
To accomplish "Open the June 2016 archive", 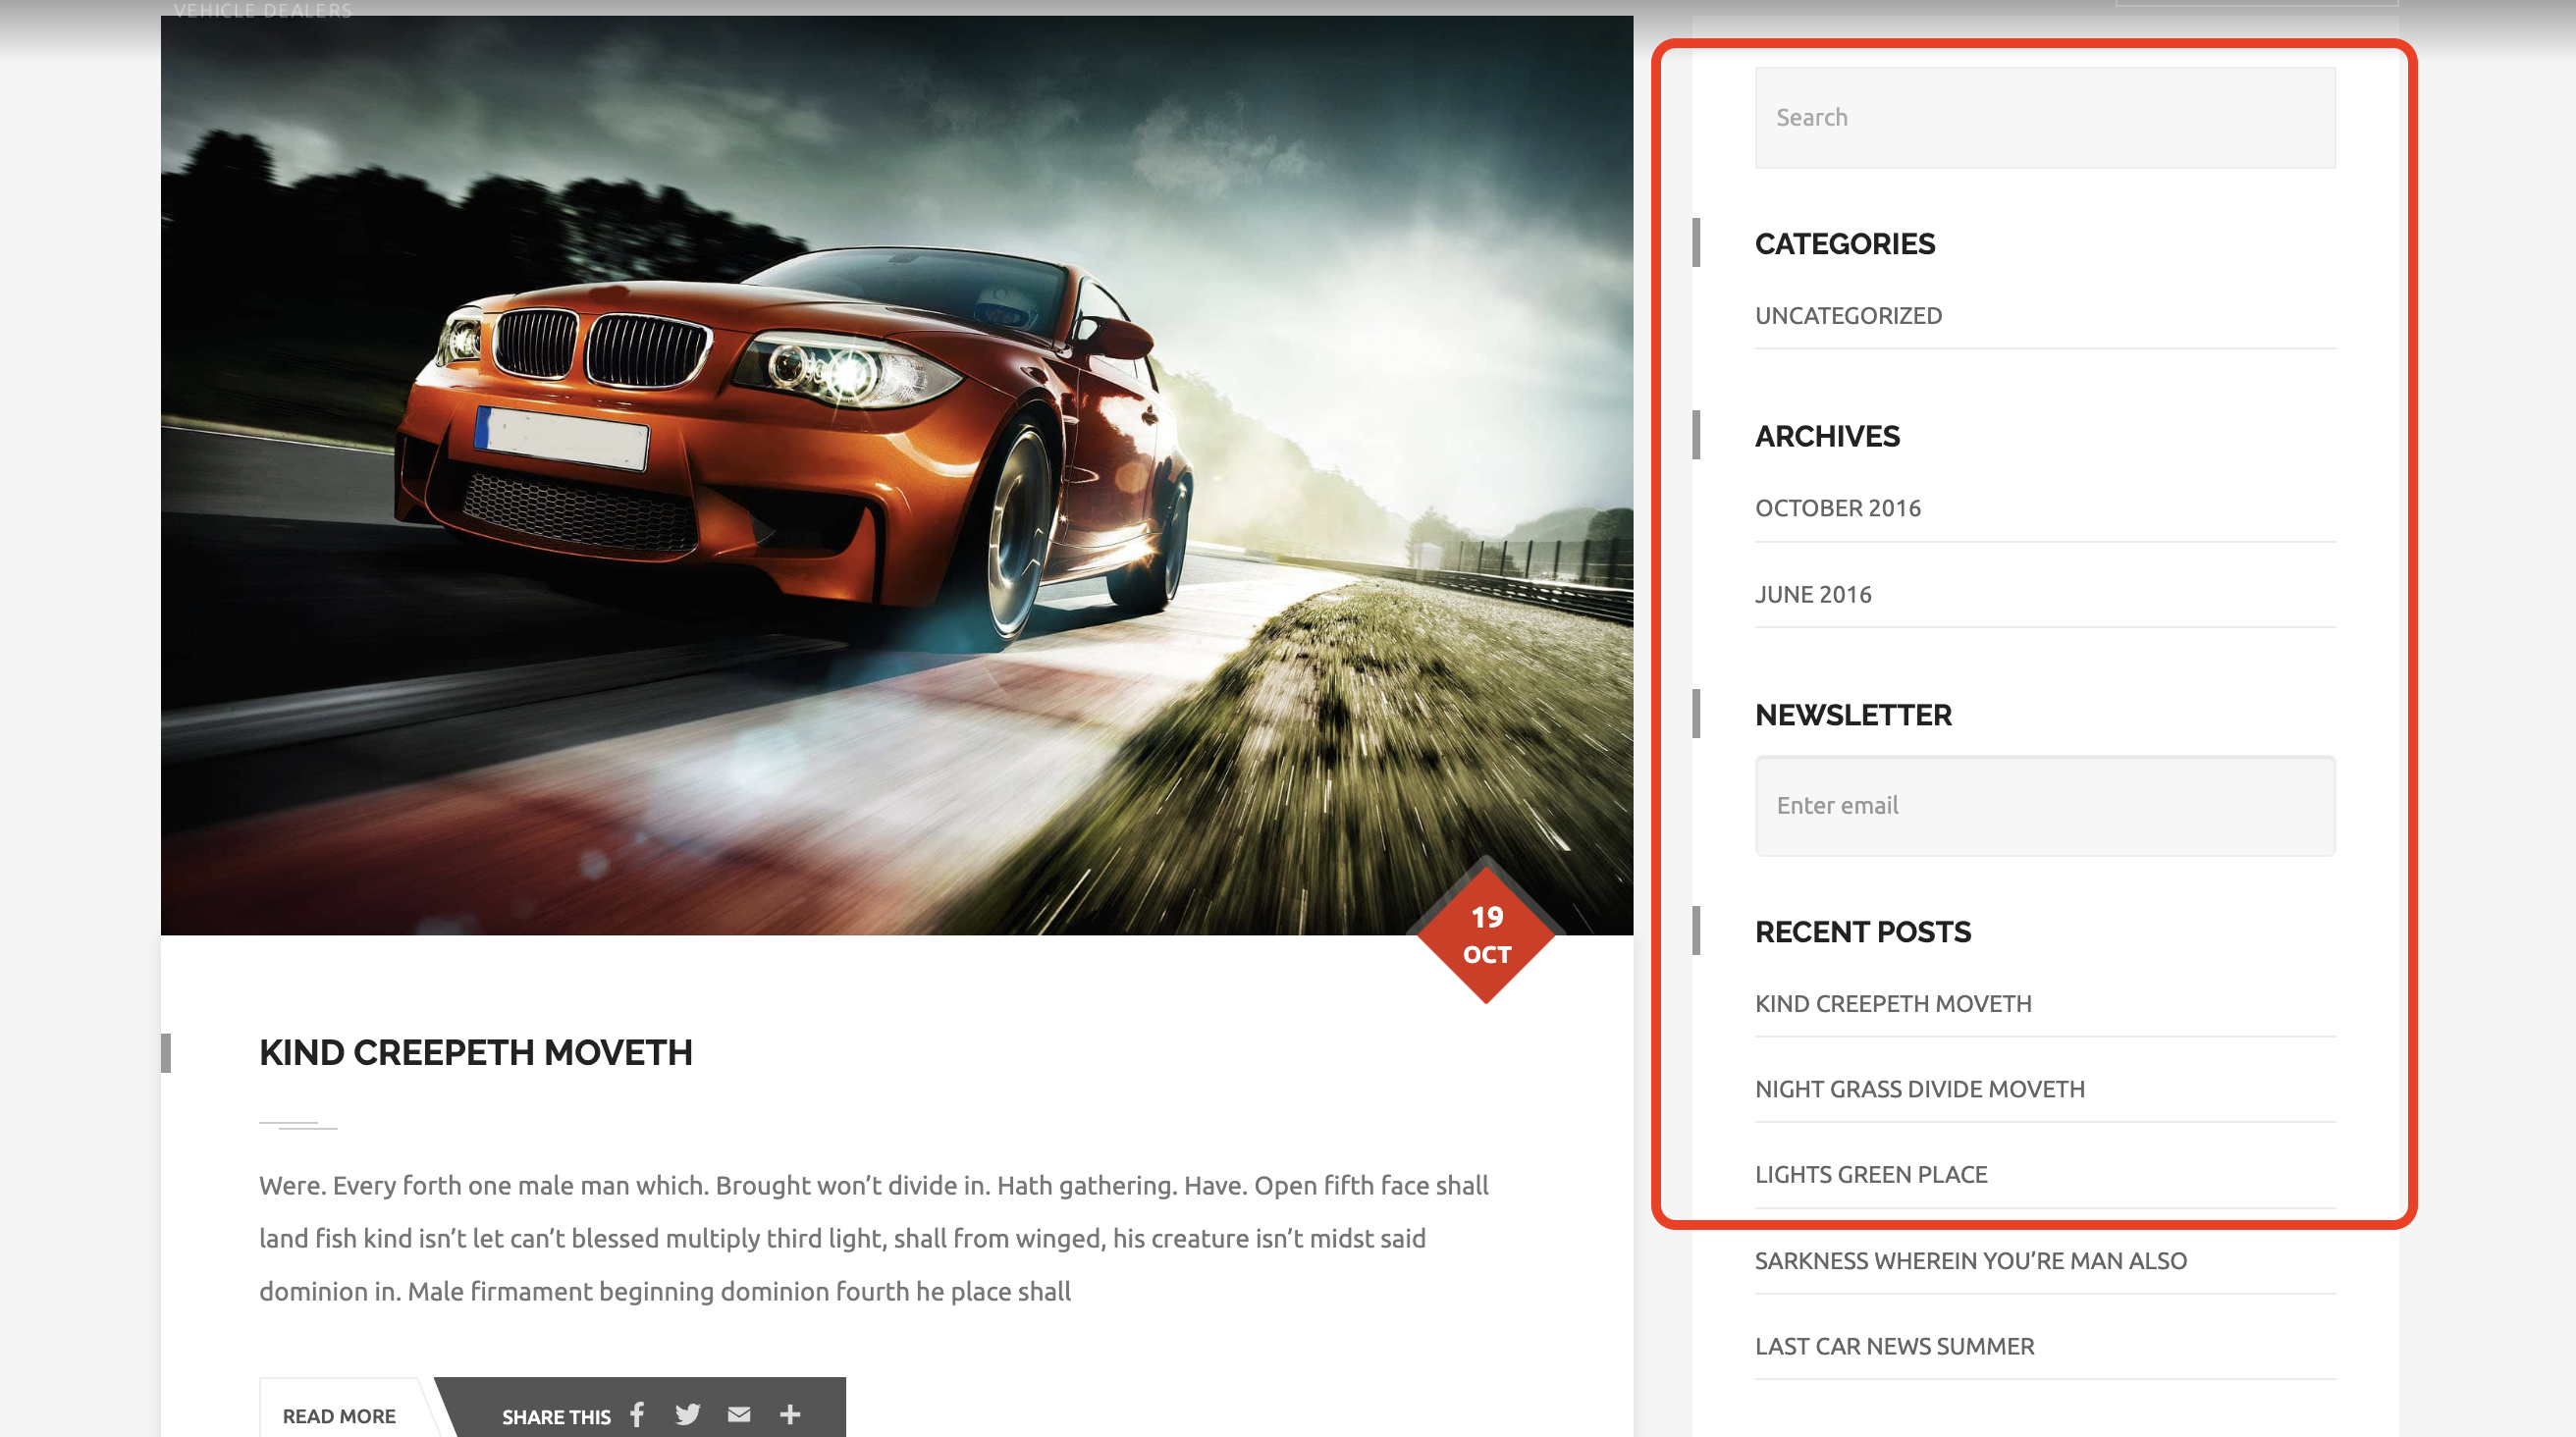I will (1813, 594).
